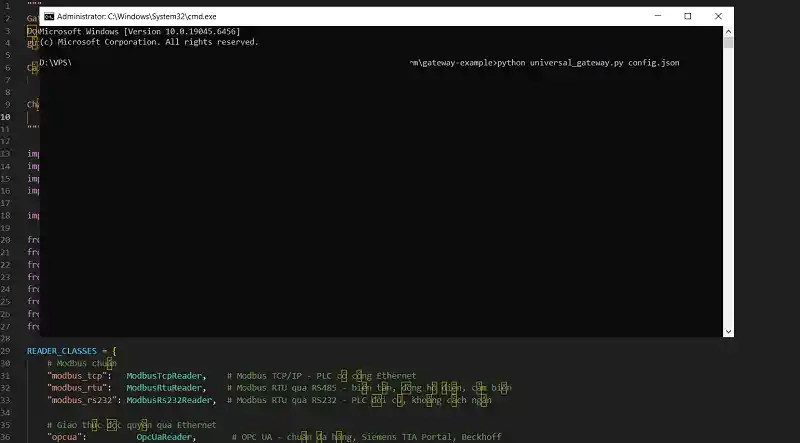
Task: Click ModbusTcpReader in the code
Action: (x=164, y=376)
